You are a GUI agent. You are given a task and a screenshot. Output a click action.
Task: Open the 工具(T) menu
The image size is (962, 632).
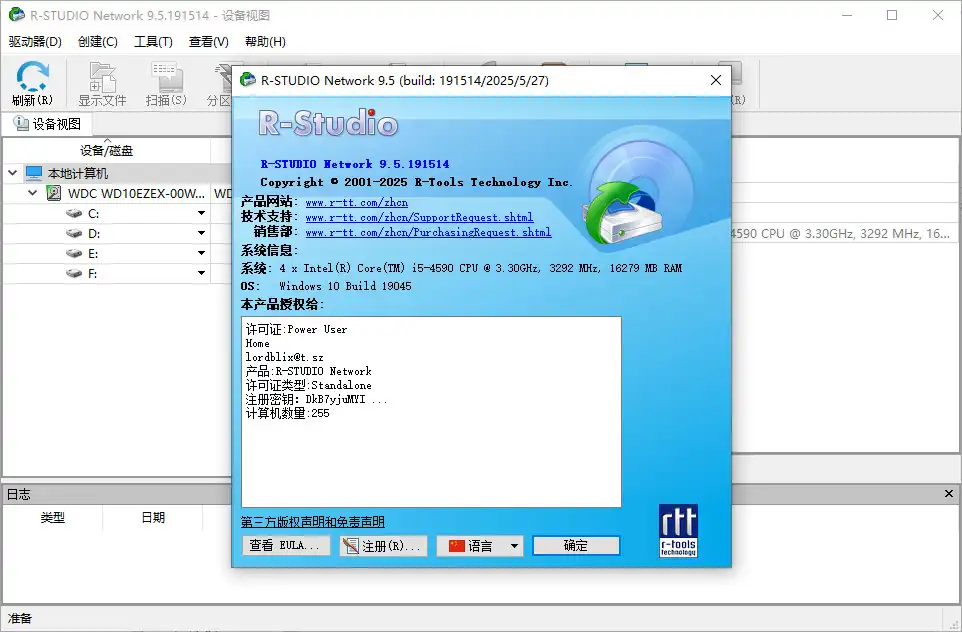pos(153,41)
